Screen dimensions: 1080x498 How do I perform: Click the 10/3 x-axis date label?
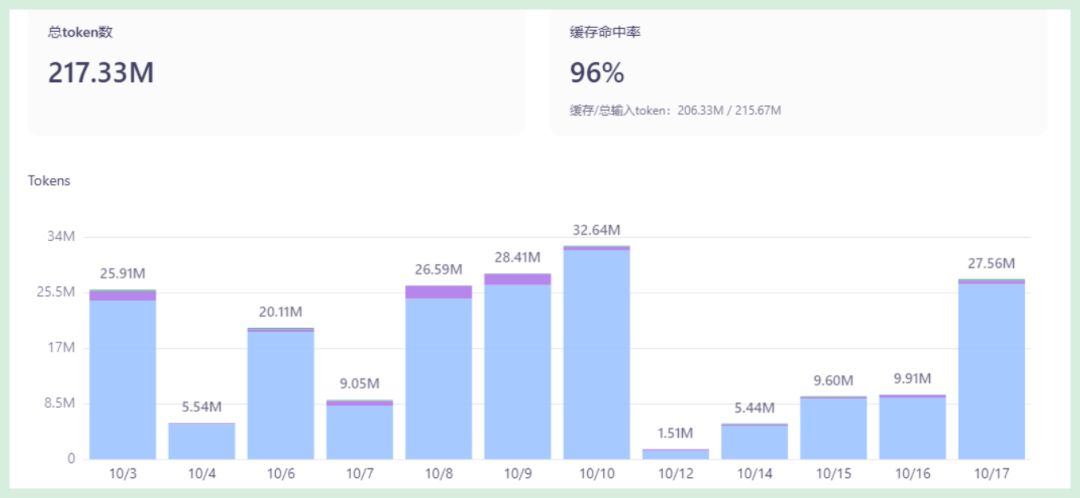point(123,474)
